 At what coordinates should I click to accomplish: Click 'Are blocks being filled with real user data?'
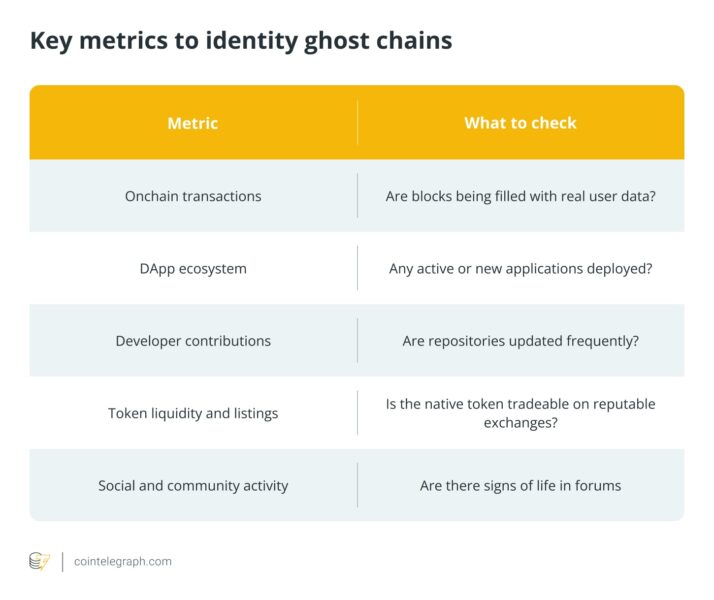click(520, 196)
